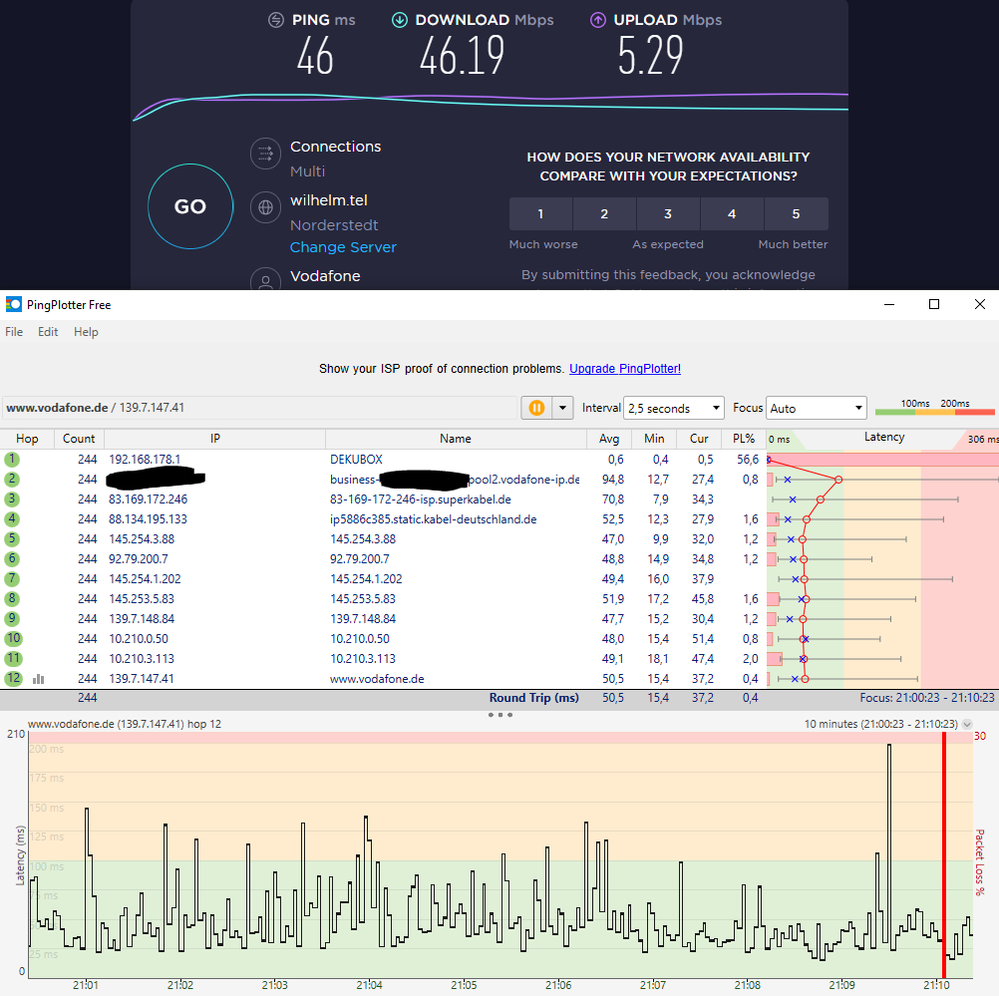Open the 10 minutes time range dropdown
The width and height of the screenshot is (999, 996).
point(967,725)
